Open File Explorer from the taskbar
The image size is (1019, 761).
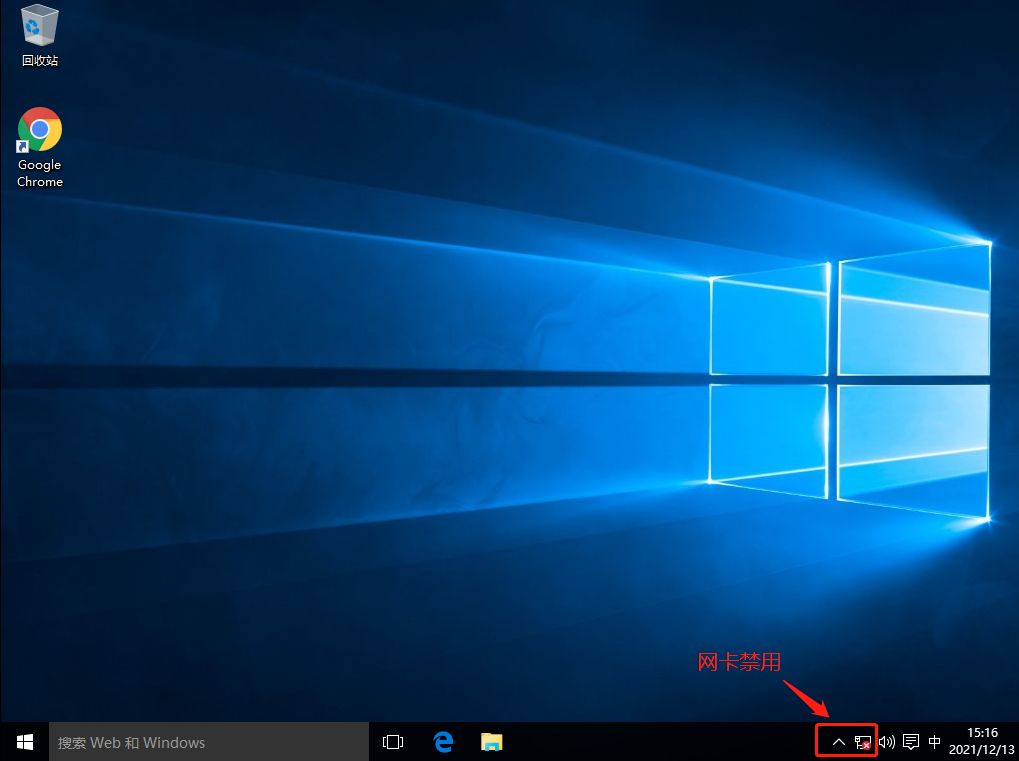click(x=491, y=742)
